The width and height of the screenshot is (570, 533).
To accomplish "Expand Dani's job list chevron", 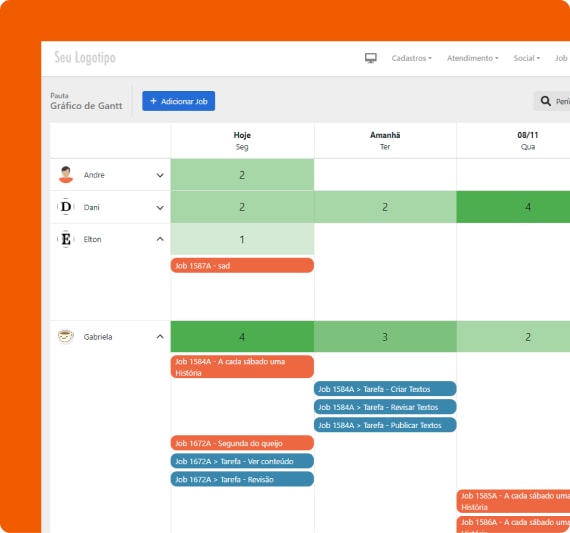I will click(160, 208).
